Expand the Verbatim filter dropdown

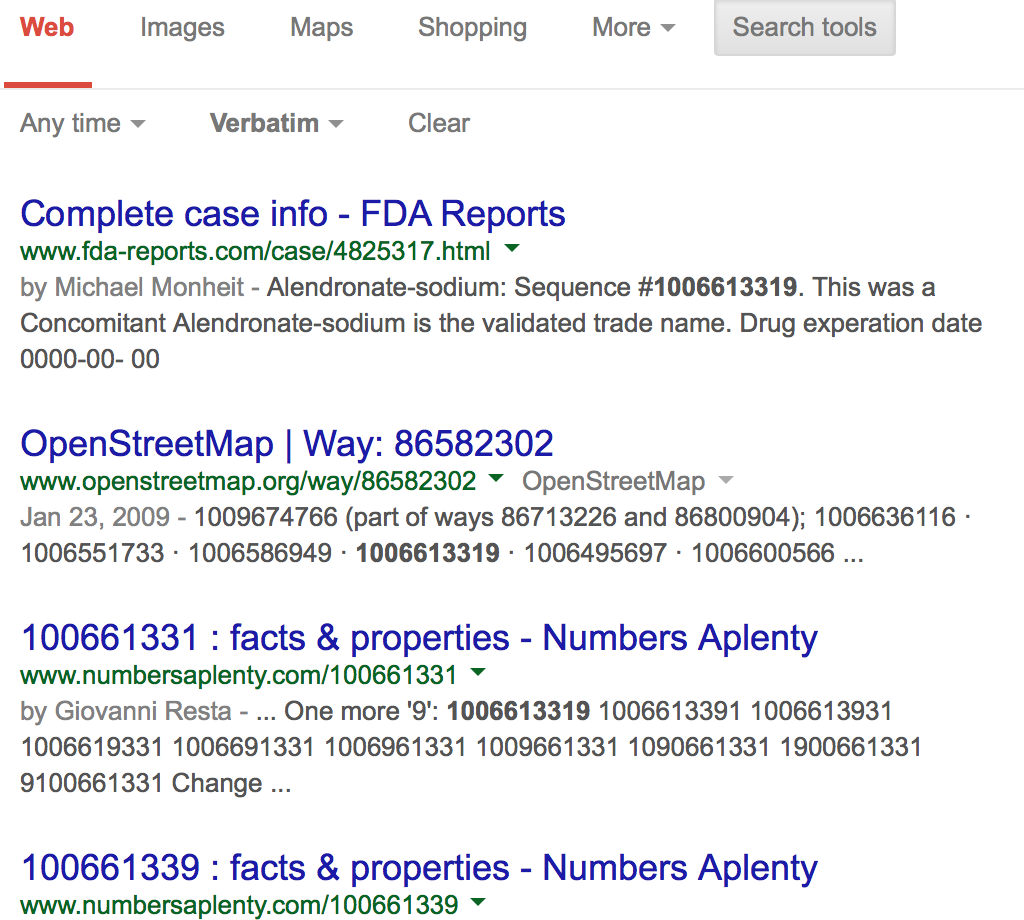click(276, 124)
